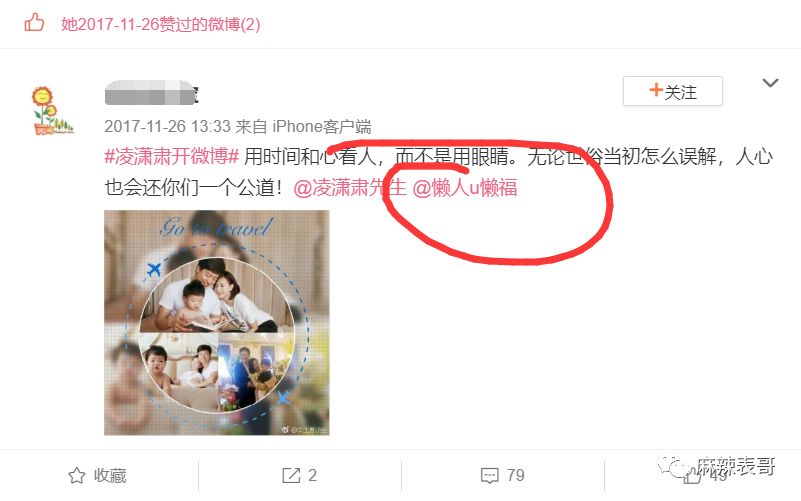Expand the post options chevron
The height and width of the screenshot is (501, 801).
coord(770,83)
